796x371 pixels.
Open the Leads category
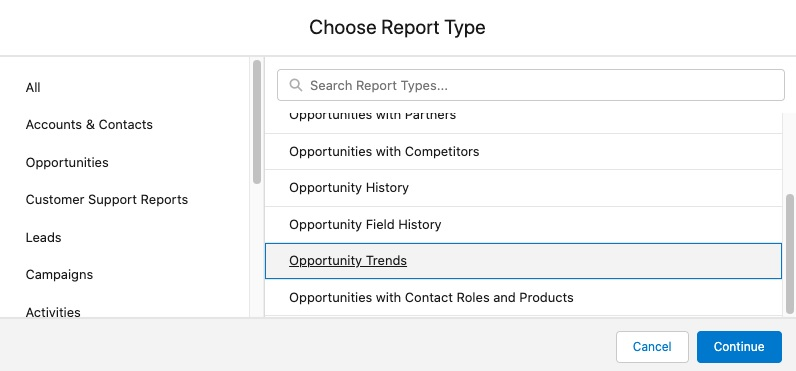click(x=43, y=238)
